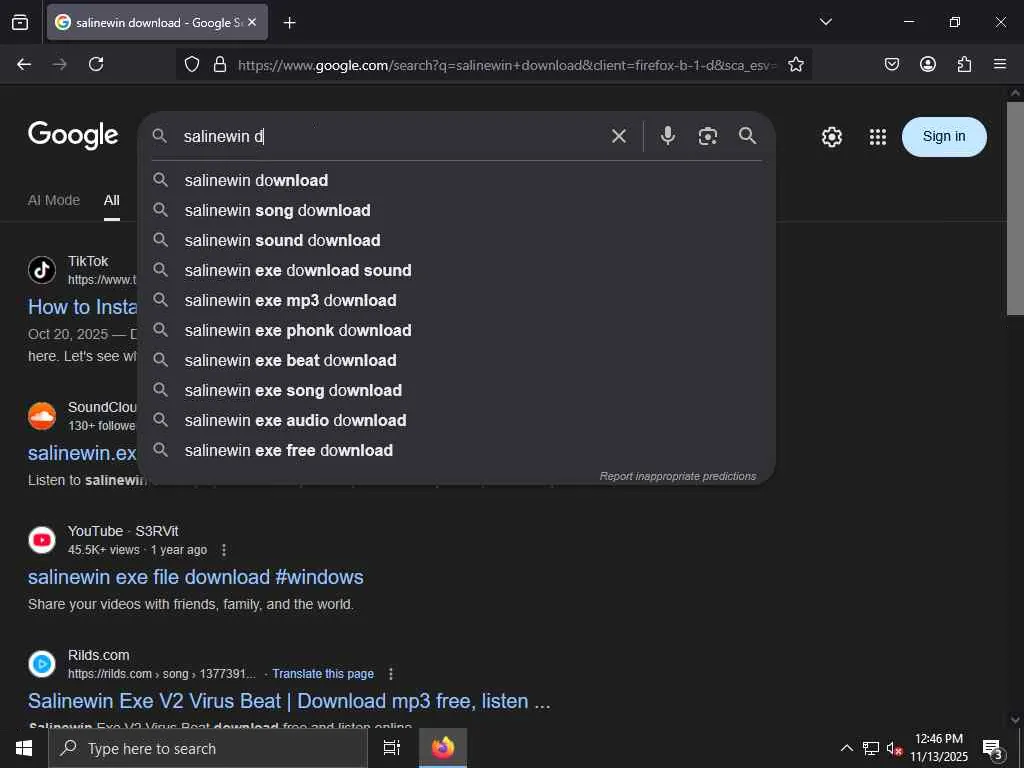The width and height of the screenshot is (1024, 768).
Task: Click Report inappropriate predictions link
Action: [678, 476]
